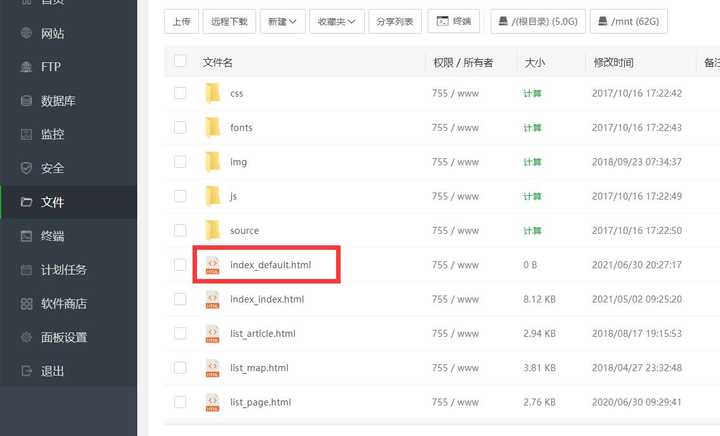
Task: Click the list_article.html file icon
Action: tap(213, 333)
